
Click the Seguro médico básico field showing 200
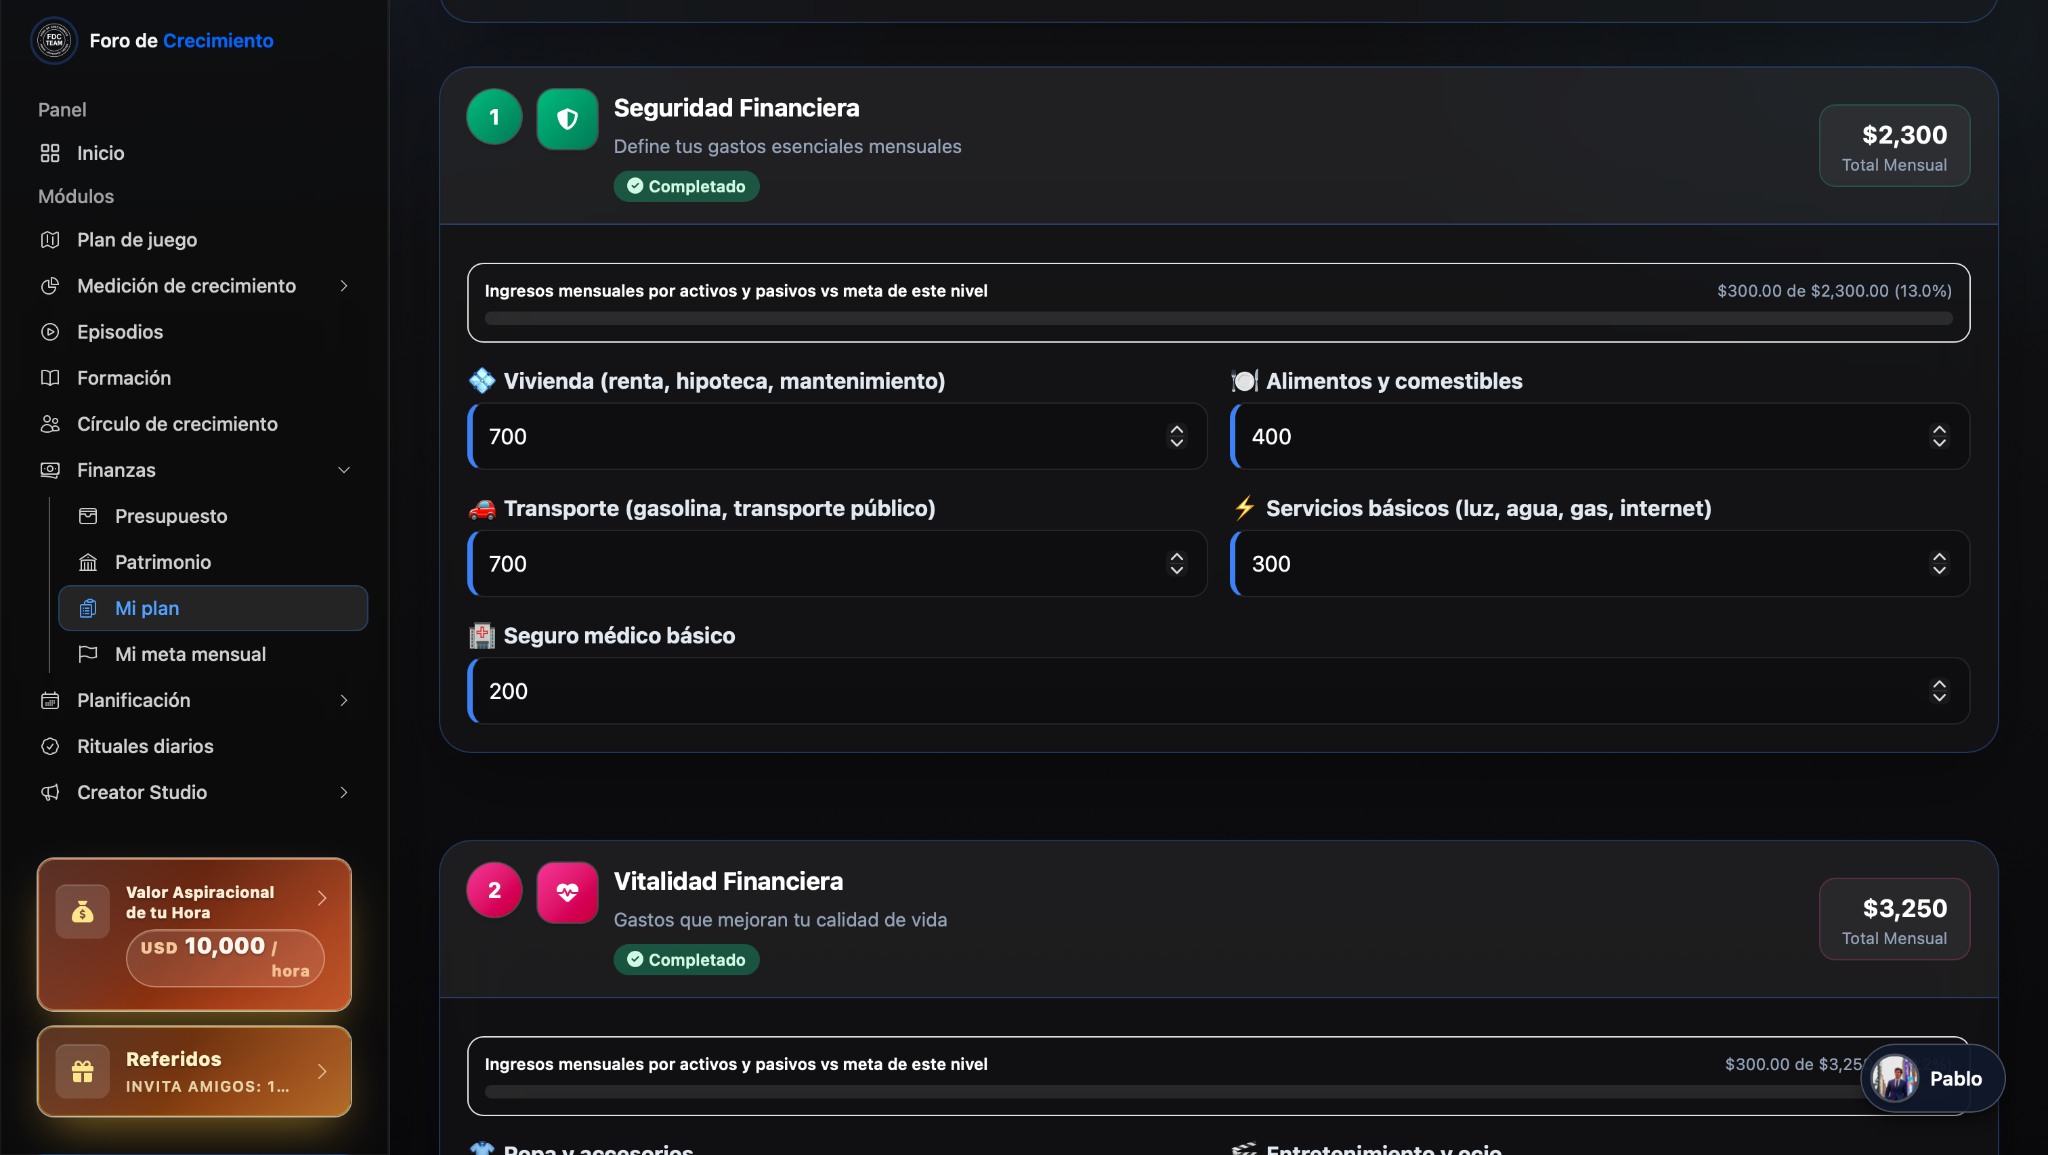tap(1218, 691)
